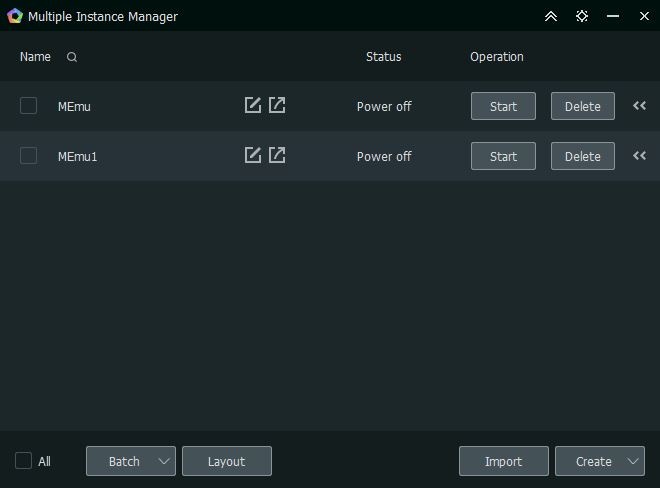Close the Multiple Instance Manager window

click(x=644, y=16)
